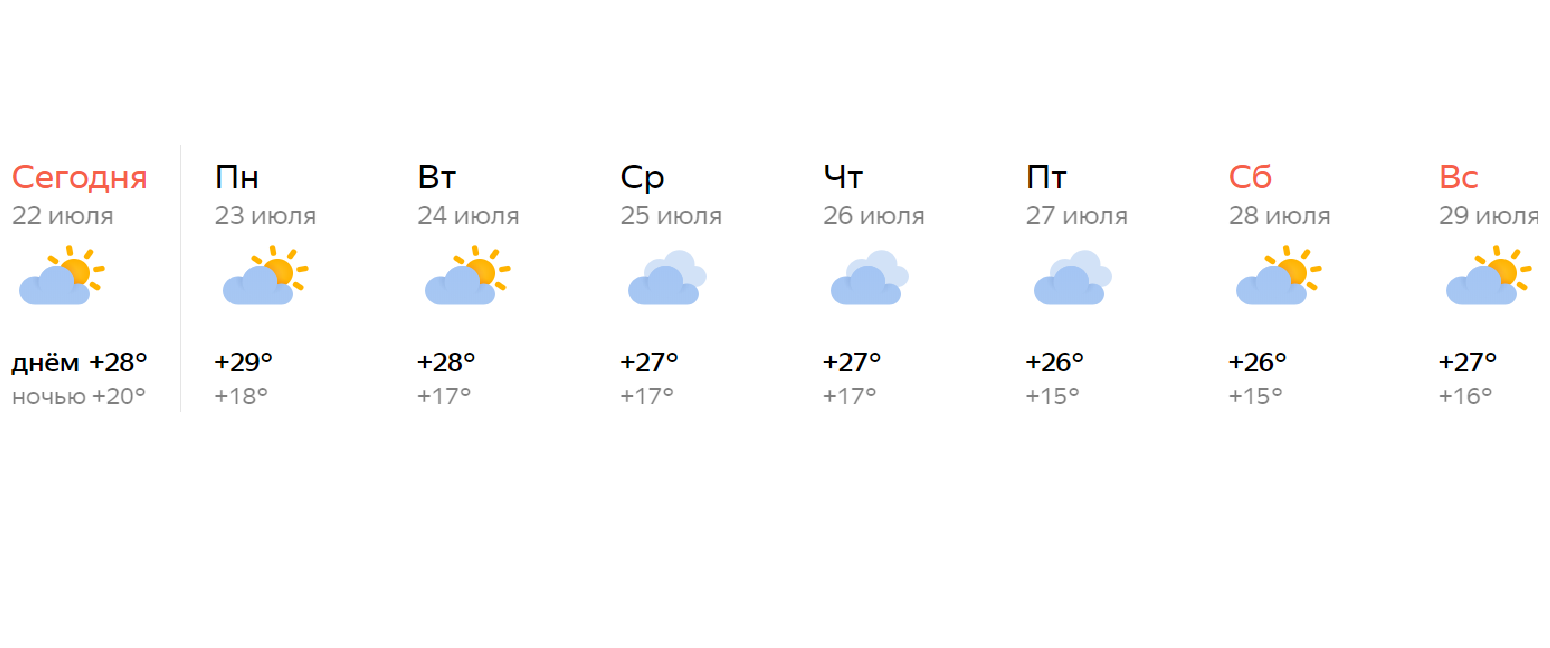Select the Вт day heading
This screenshot has height=648, width=1550.
[437, 178]
